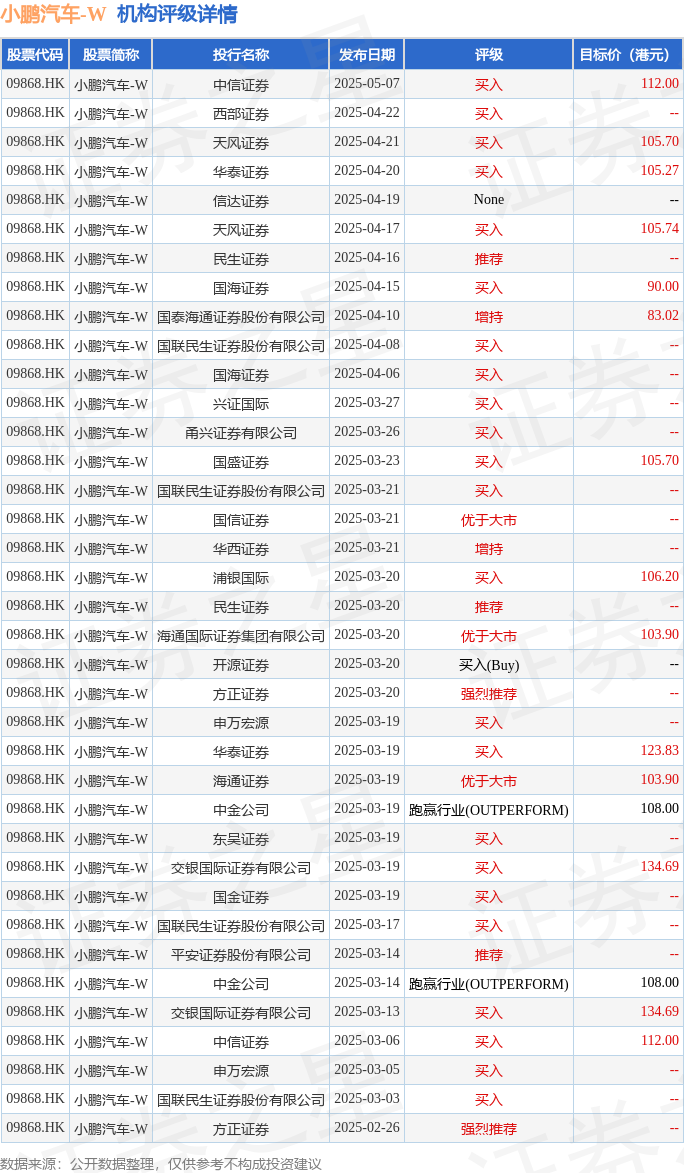Select the date 2025-04-16
The height and width of the screenshot is (1173, 684).
367,258
